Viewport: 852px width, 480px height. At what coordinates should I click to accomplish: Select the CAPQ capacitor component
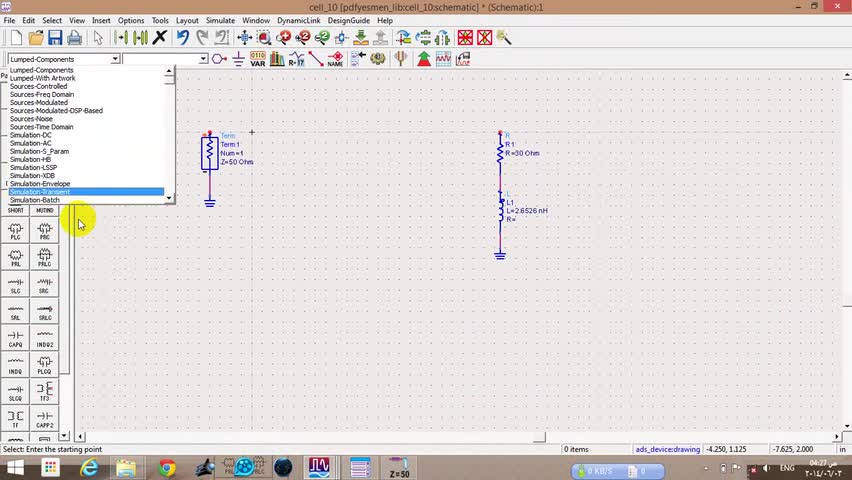coord(15,338)
